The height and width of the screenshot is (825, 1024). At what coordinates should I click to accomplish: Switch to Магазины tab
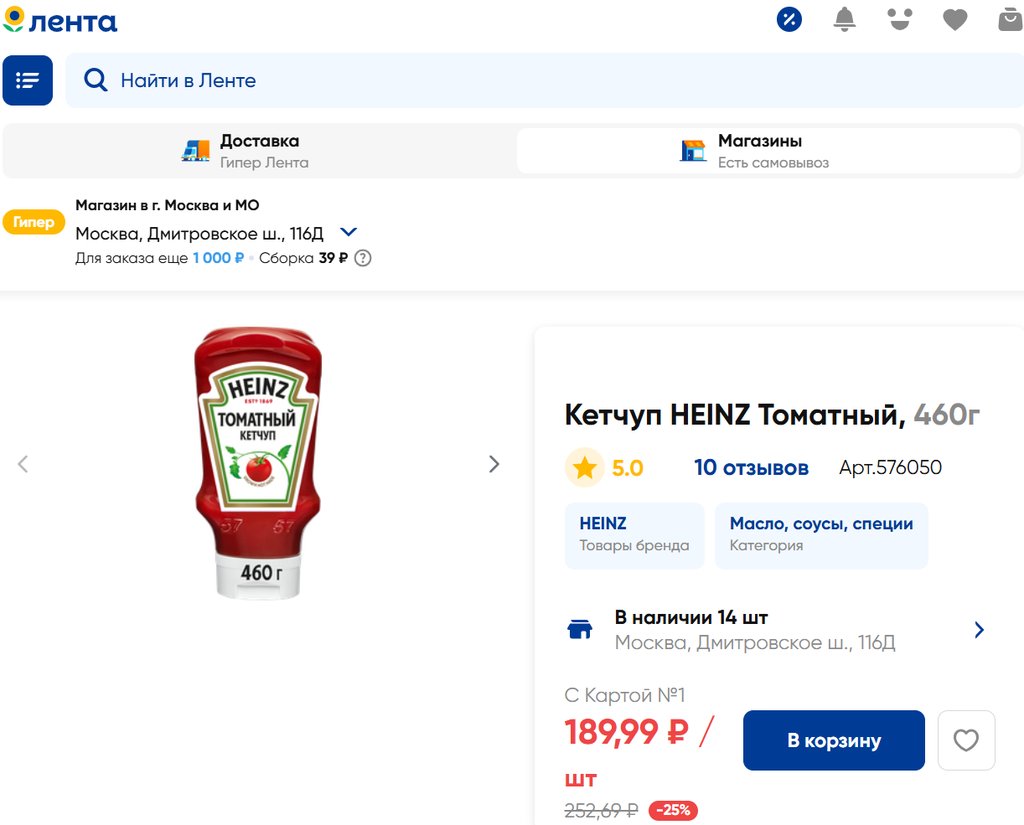click(x=769, y=151)
